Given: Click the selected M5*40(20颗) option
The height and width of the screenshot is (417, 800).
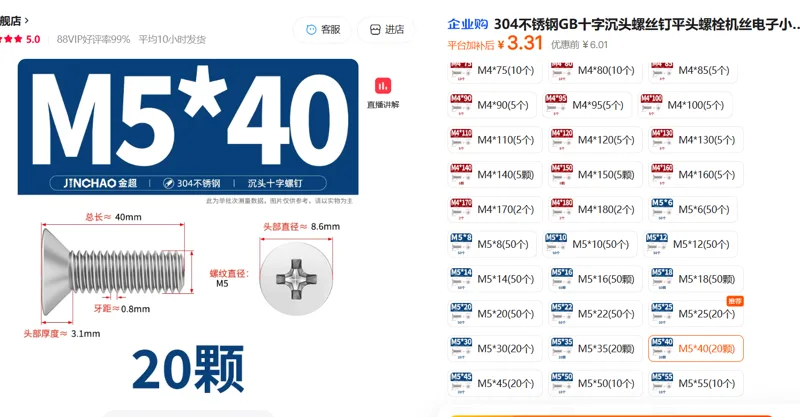Looking at the screenshot, I should tap(696, 348).
